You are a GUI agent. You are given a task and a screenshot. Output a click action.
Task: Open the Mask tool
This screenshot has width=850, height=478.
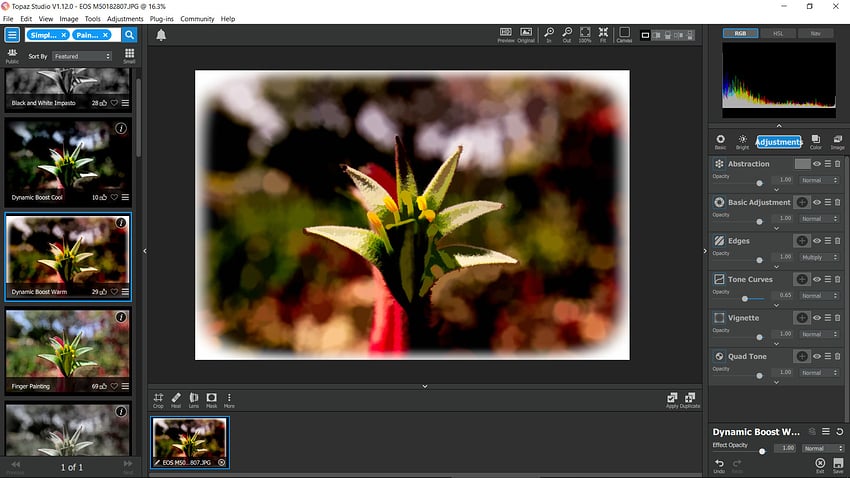pos(211,399)
